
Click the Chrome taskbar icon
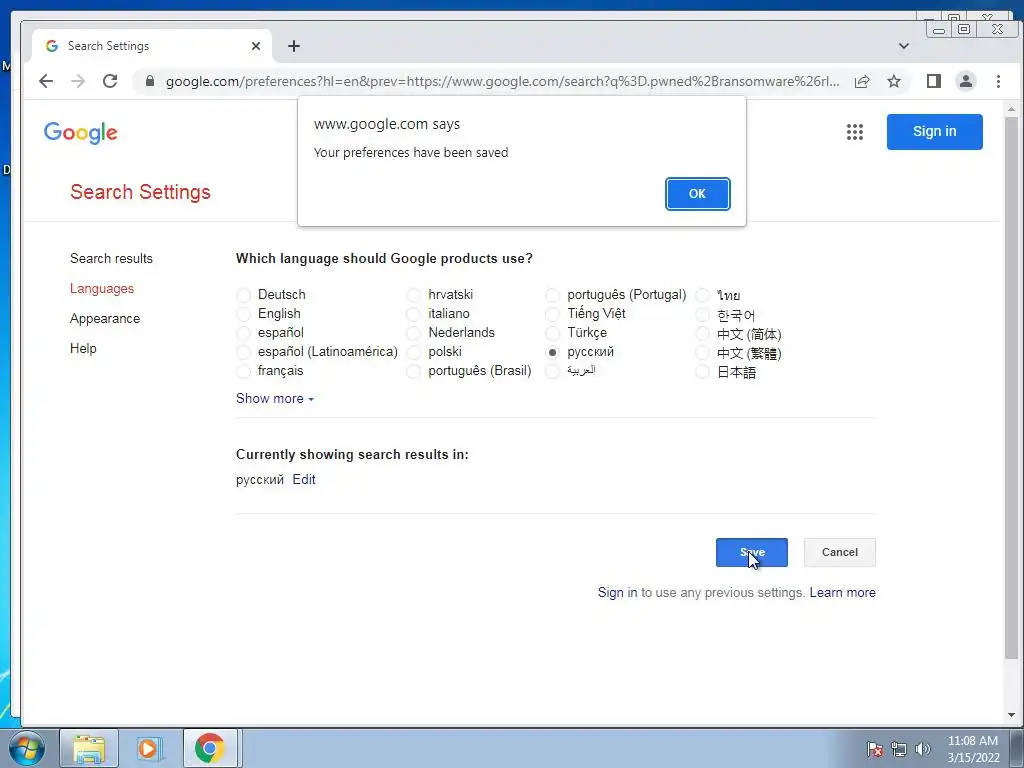pos(210,748)
